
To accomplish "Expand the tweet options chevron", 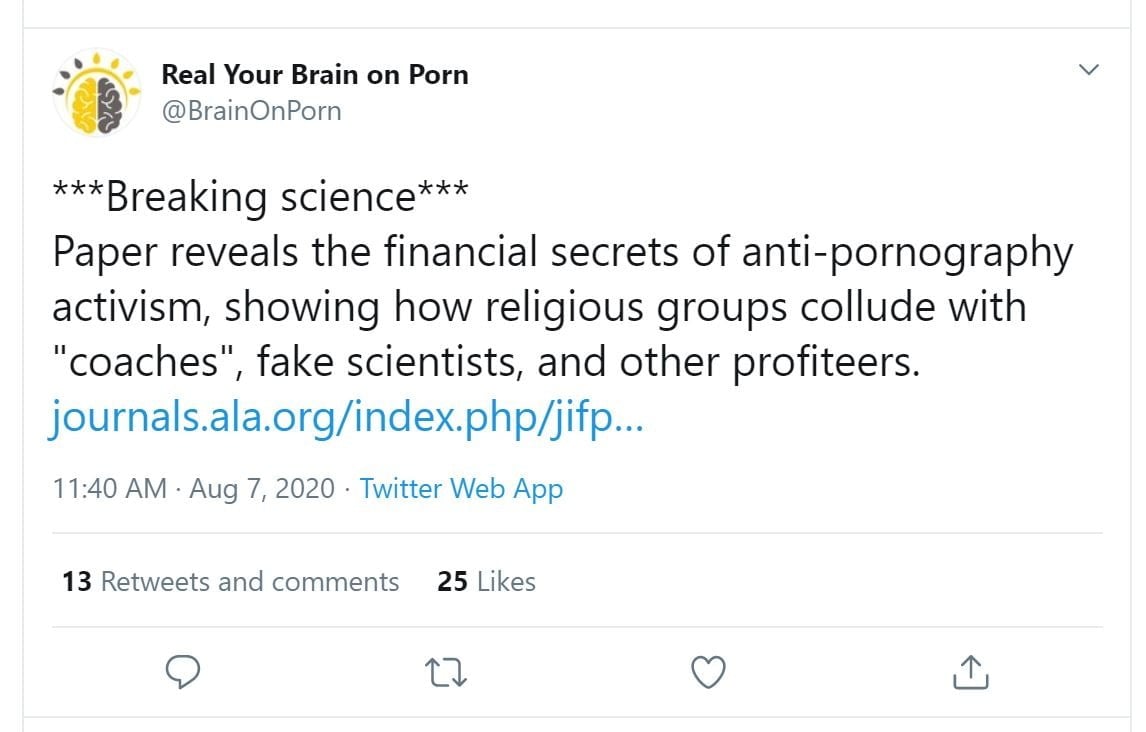I will 1089,70.
